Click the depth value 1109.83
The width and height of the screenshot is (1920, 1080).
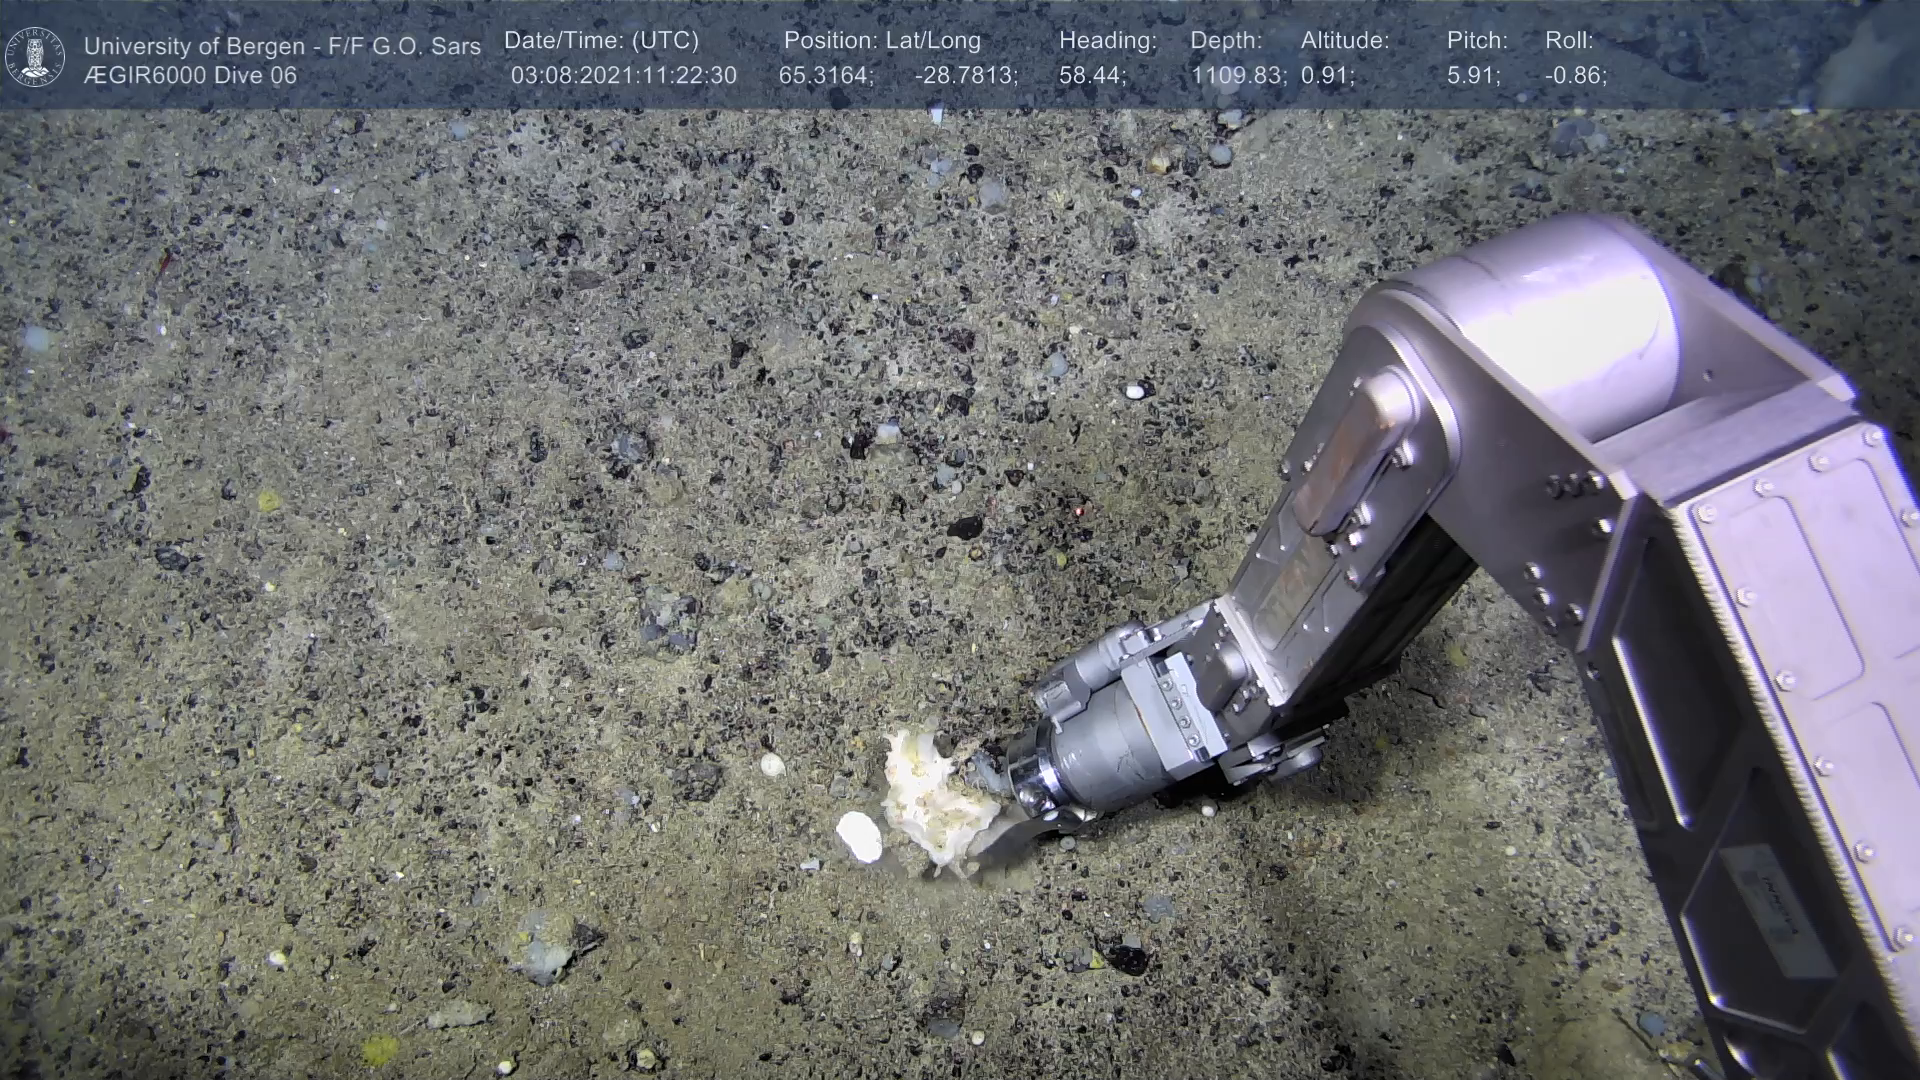pyautogui.click(x=1238, y=76)
